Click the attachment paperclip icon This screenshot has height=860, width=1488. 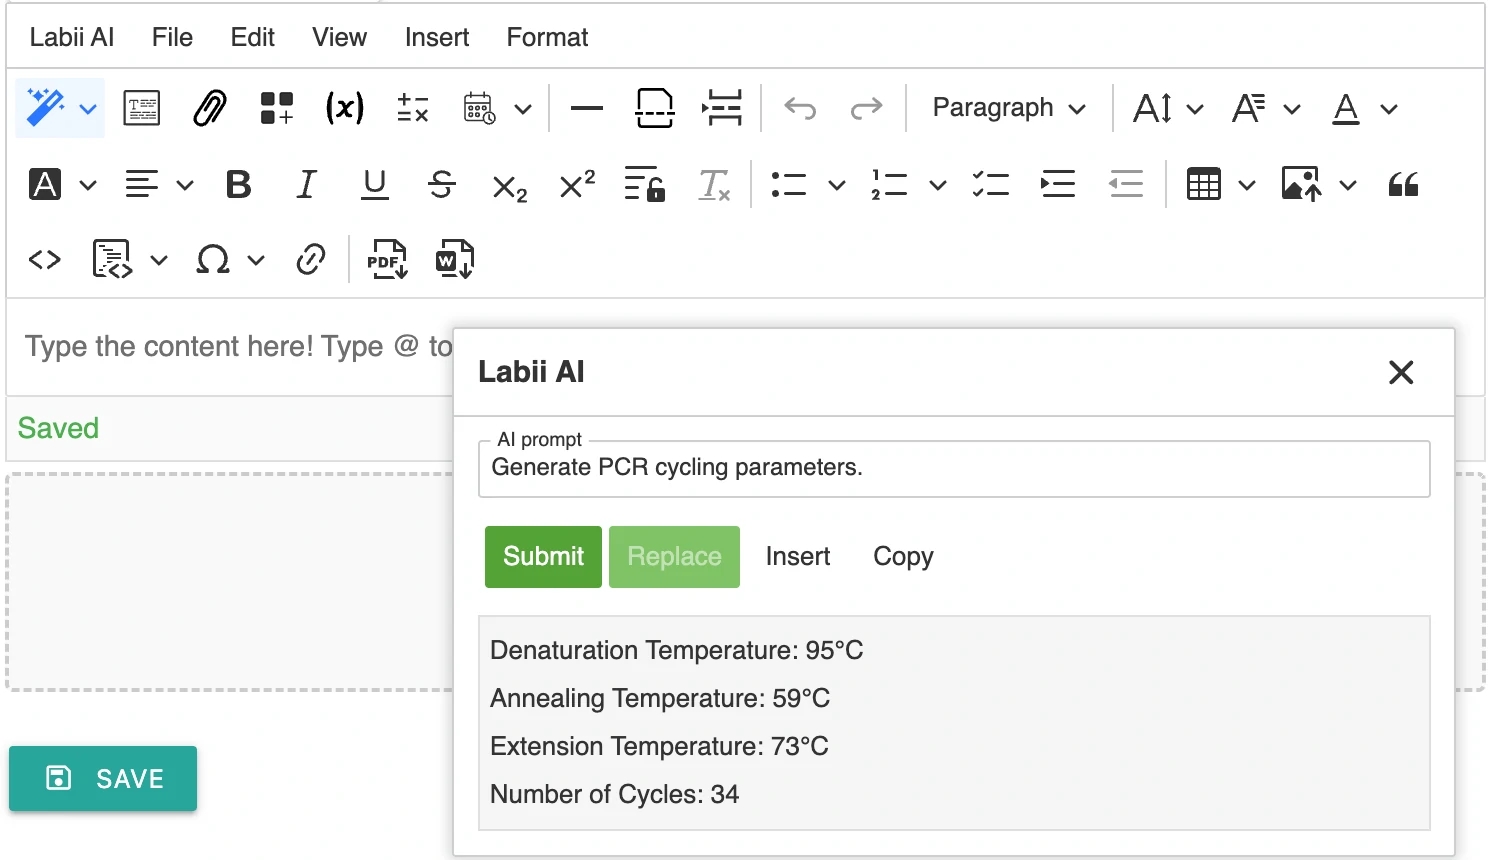(x=210, y=108)
